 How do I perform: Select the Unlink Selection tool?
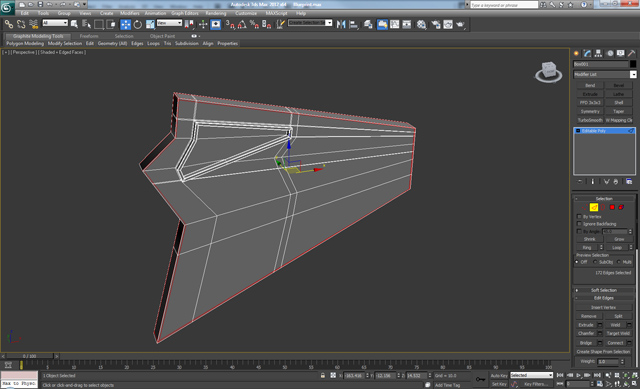[x=21, y=24]
